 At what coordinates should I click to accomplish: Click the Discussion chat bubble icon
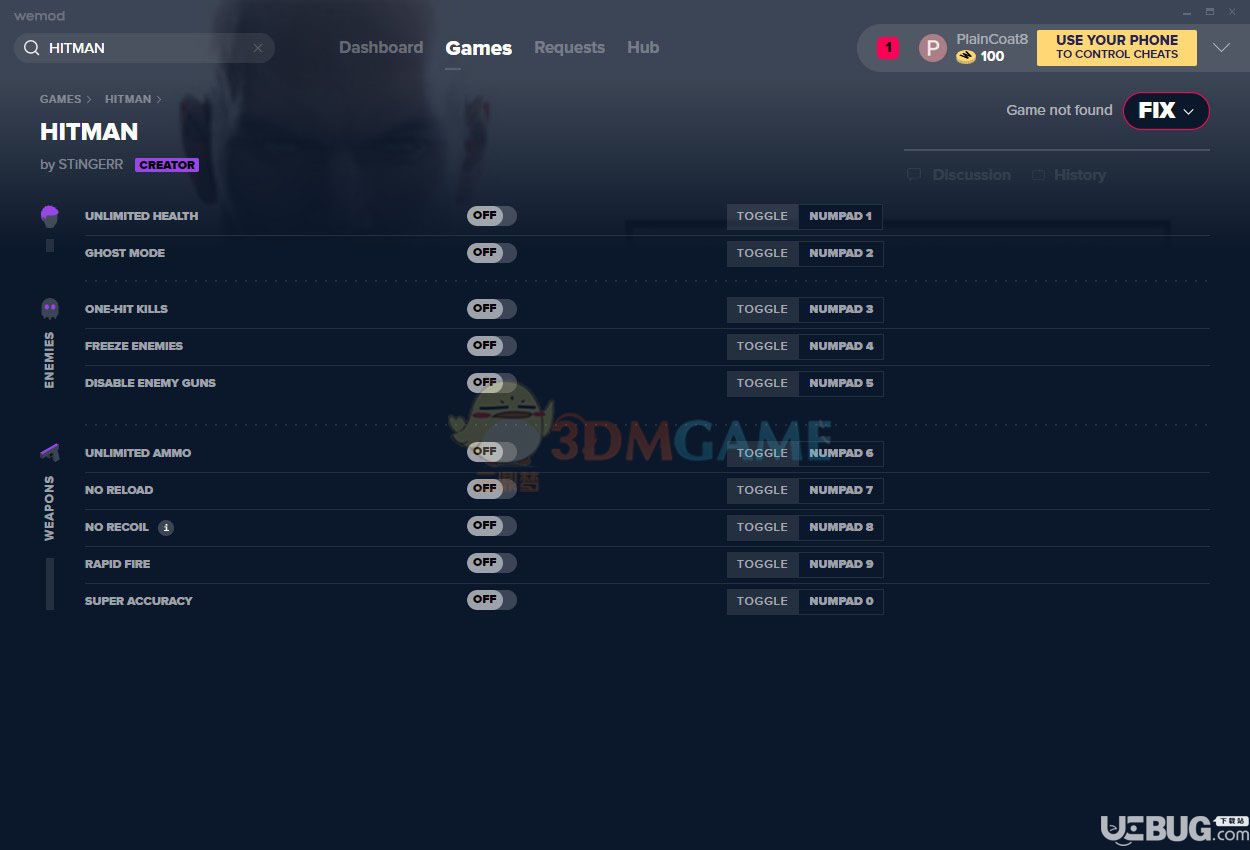[x=914, y=175]
